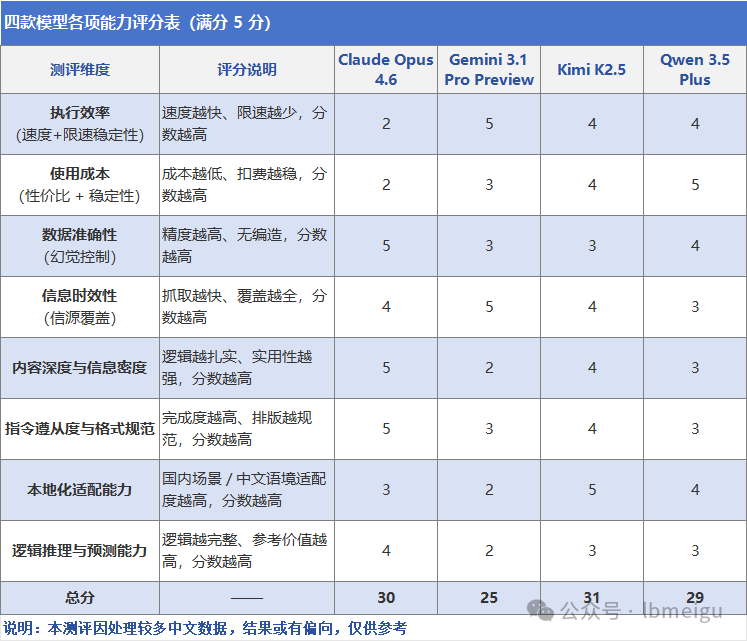Image resolution: width=747 pixels, height=641 pixels.
Task: Click description '国内场景 / 中文语境适配度越高'
Action: point(244,490)
